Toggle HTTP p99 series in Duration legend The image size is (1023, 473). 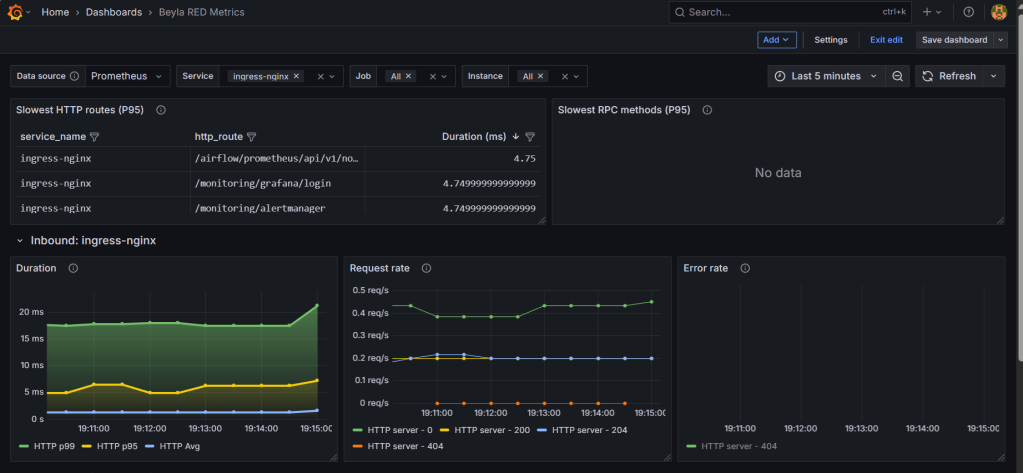55,445
